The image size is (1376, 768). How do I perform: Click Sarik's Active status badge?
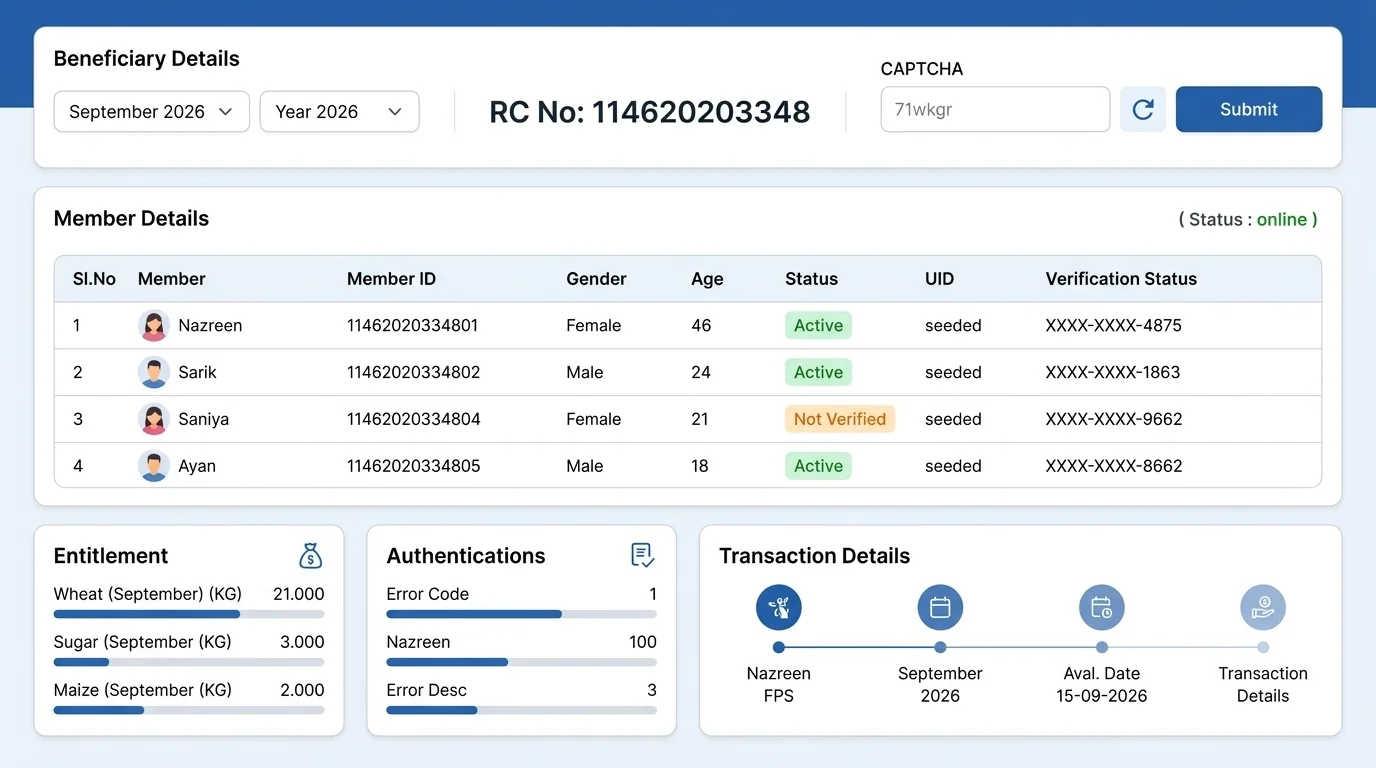(818, 372)
